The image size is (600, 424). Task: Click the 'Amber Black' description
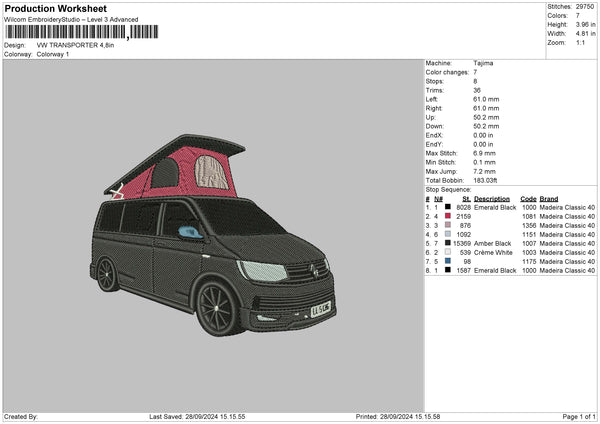click(492, 243)
